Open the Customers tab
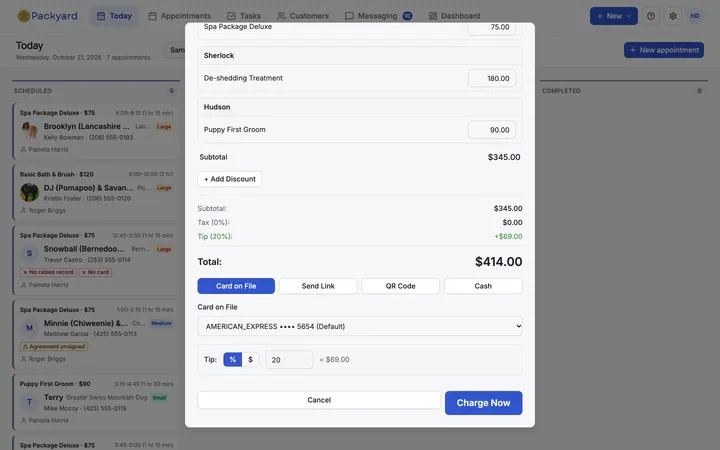This screenshot has width=720, height=450. pyautogui.click(x=303, y=16)
